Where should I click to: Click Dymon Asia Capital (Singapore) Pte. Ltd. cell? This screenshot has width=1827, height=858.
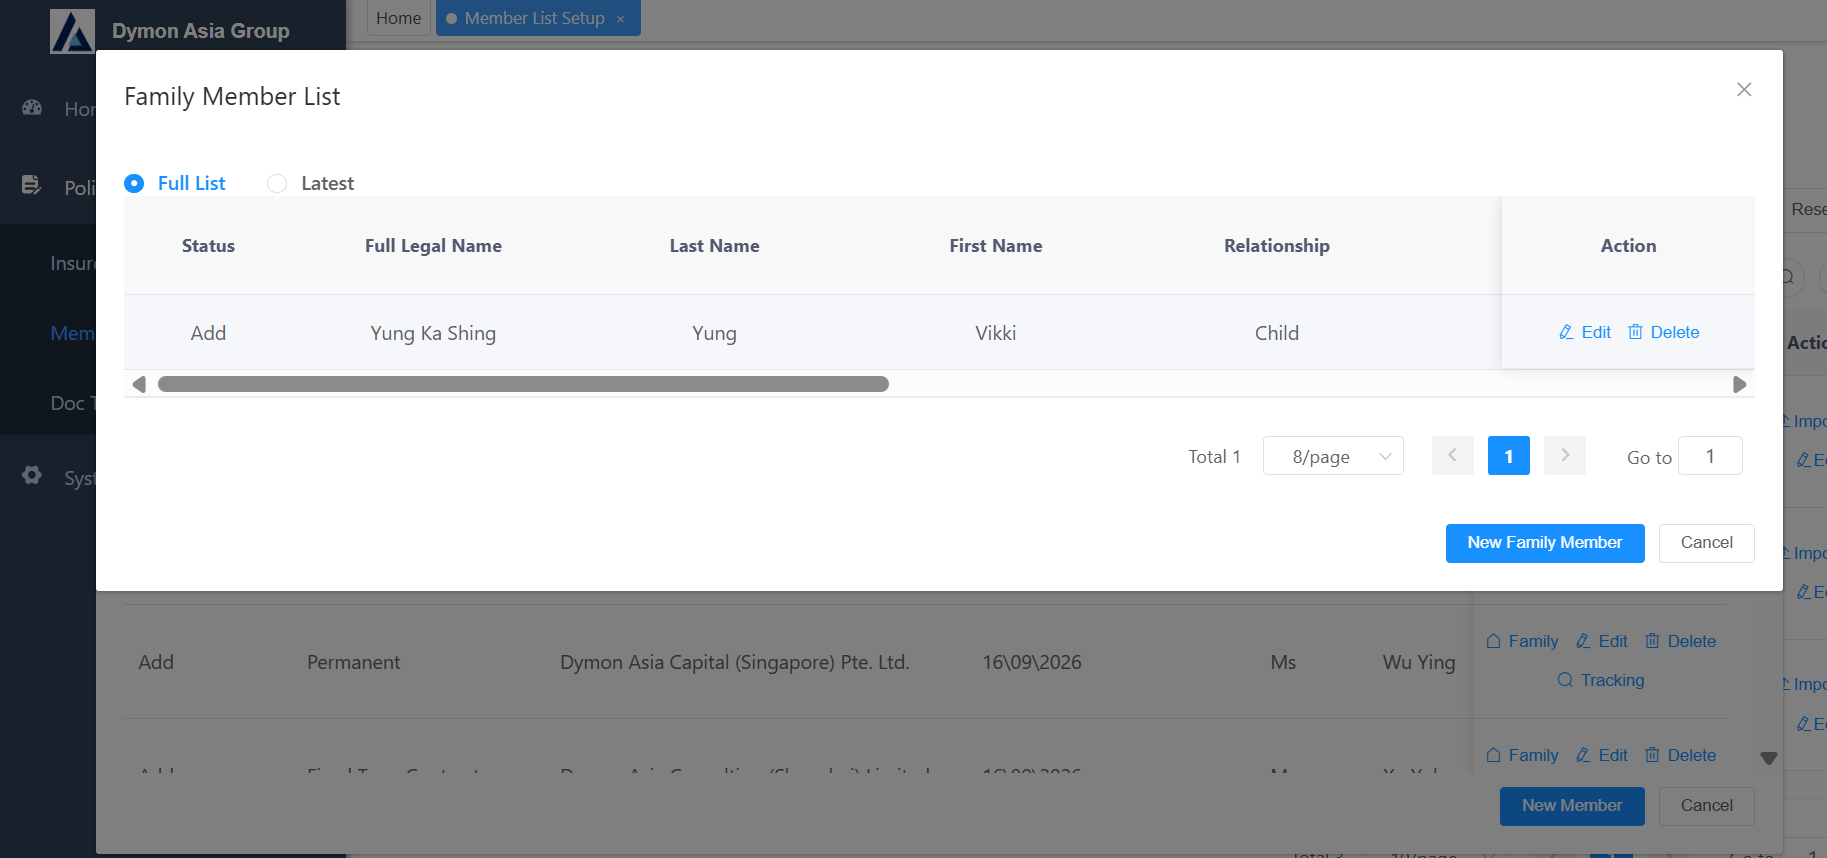click(x=735, y=662)
